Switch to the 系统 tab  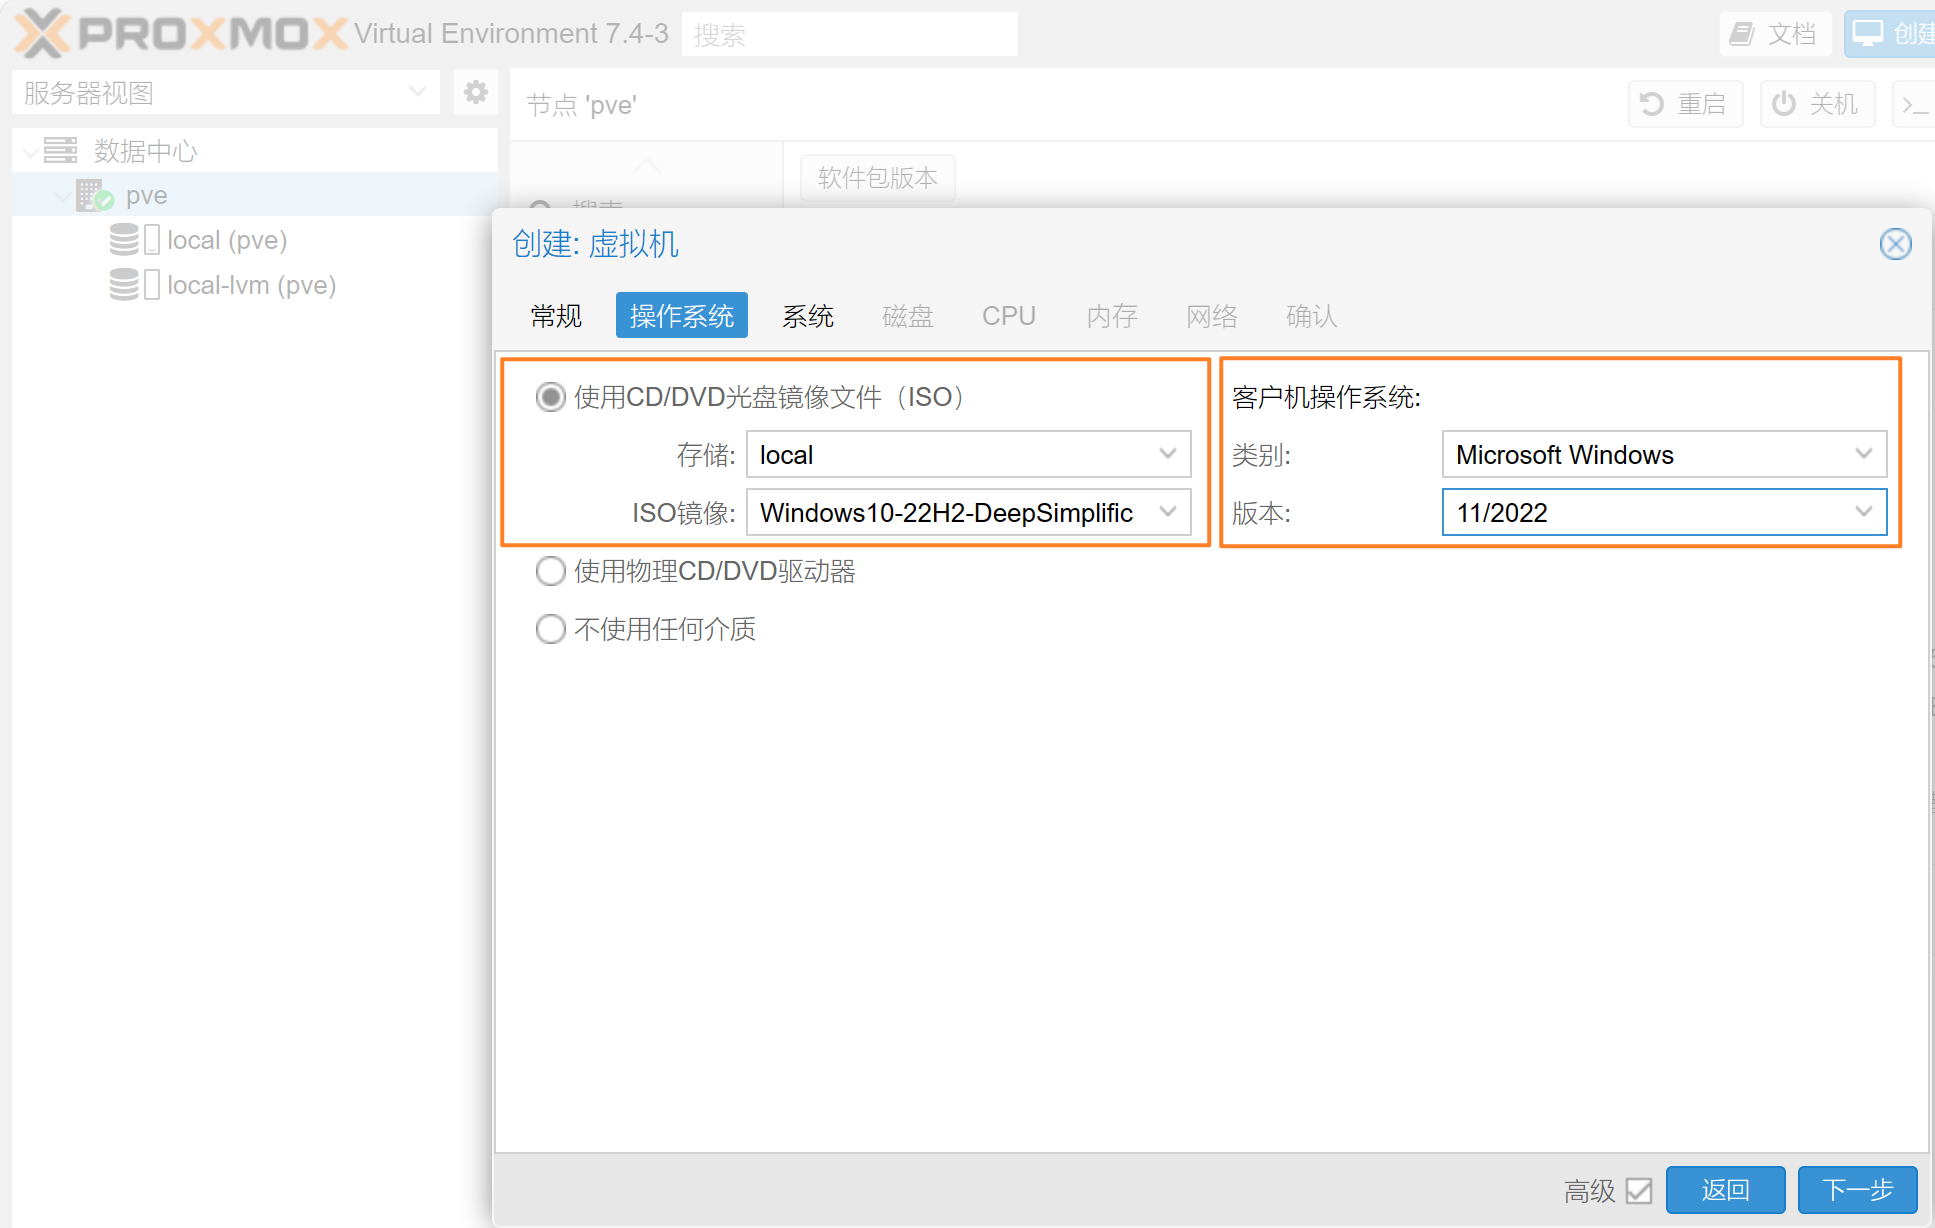(807, 314)
